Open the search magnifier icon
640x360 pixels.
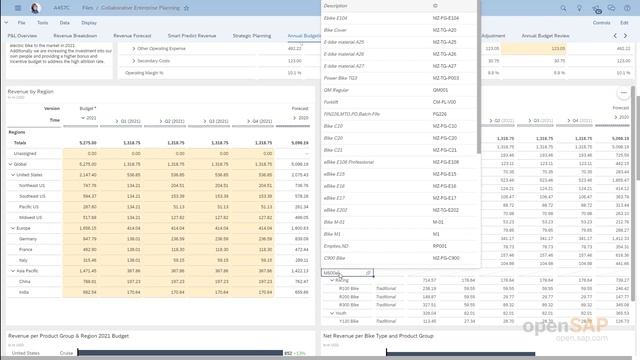pyautogui.click(x=563, y=8)
